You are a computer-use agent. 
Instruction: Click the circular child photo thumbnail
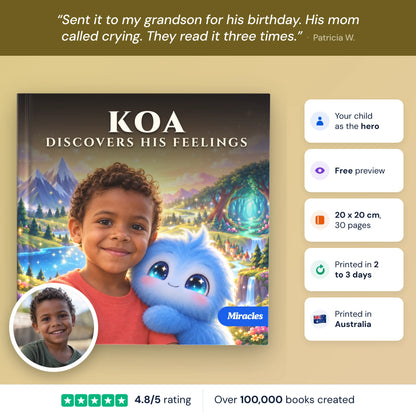tap(53, 327)
